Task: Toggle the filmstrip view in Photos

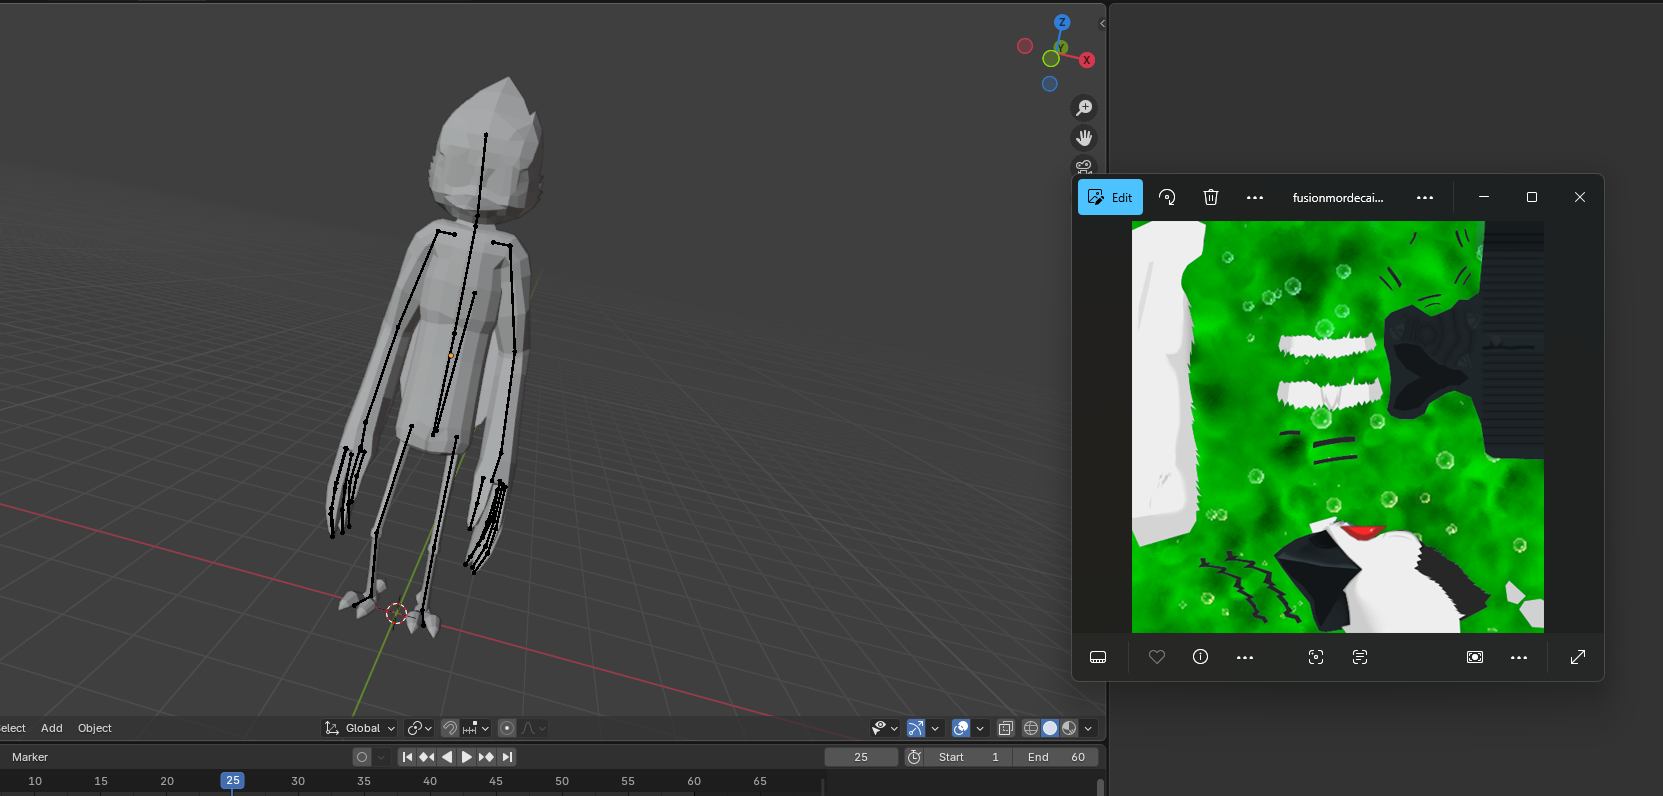Action: click(1098, 657)
